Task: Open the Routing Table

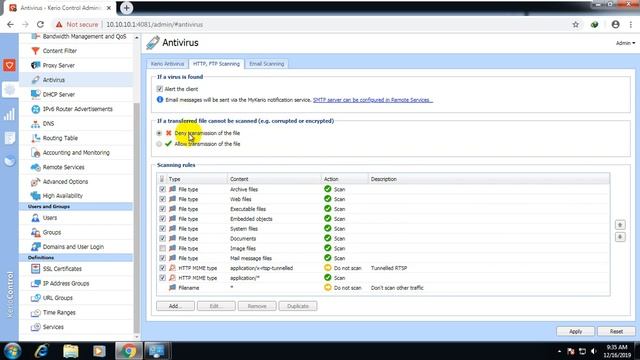Action: 60,138
